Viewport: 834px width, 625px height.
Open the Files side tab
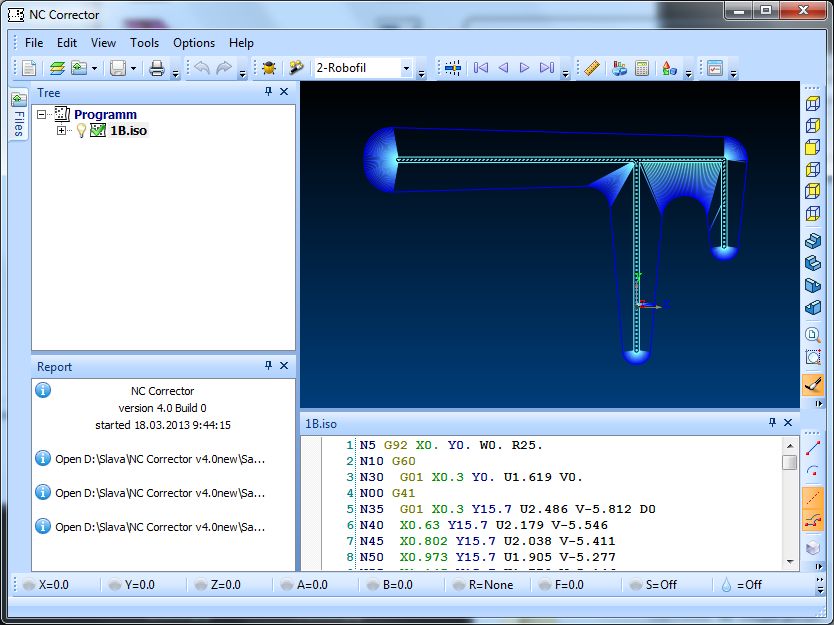point(19,115)
